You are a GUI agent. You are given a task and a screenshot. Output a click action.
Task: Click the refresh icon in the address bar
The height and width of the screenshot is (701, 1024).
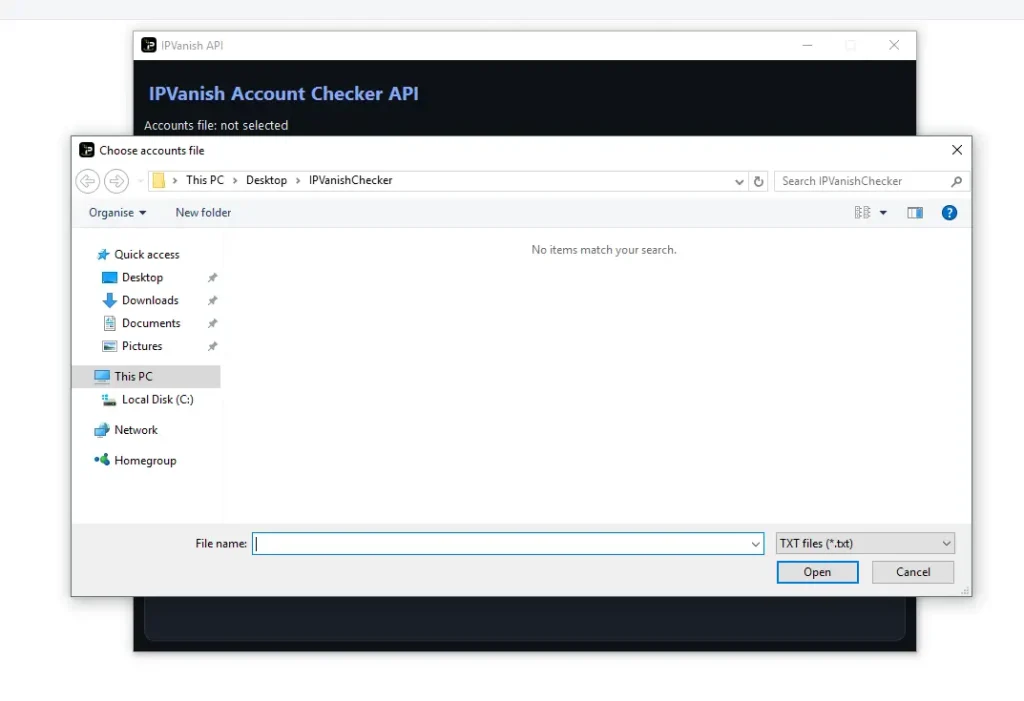click(758, 181)
